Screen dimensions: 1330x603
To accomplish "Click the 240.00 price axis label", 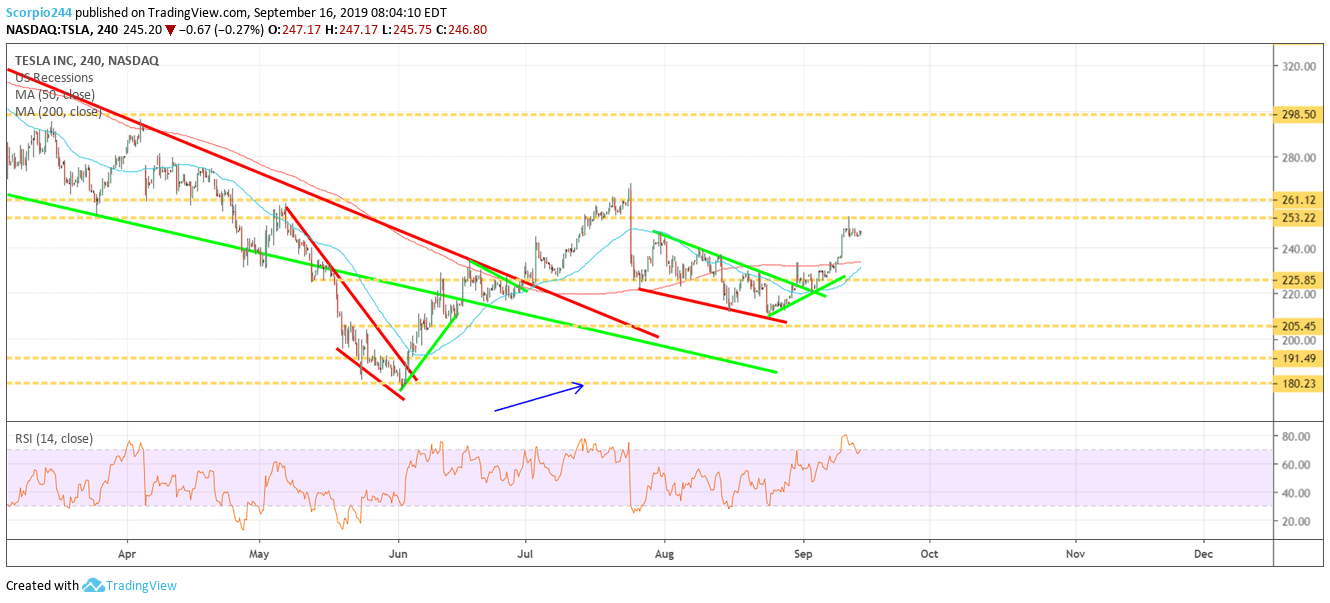I will pyautogui.click(x=1298, y=248).
